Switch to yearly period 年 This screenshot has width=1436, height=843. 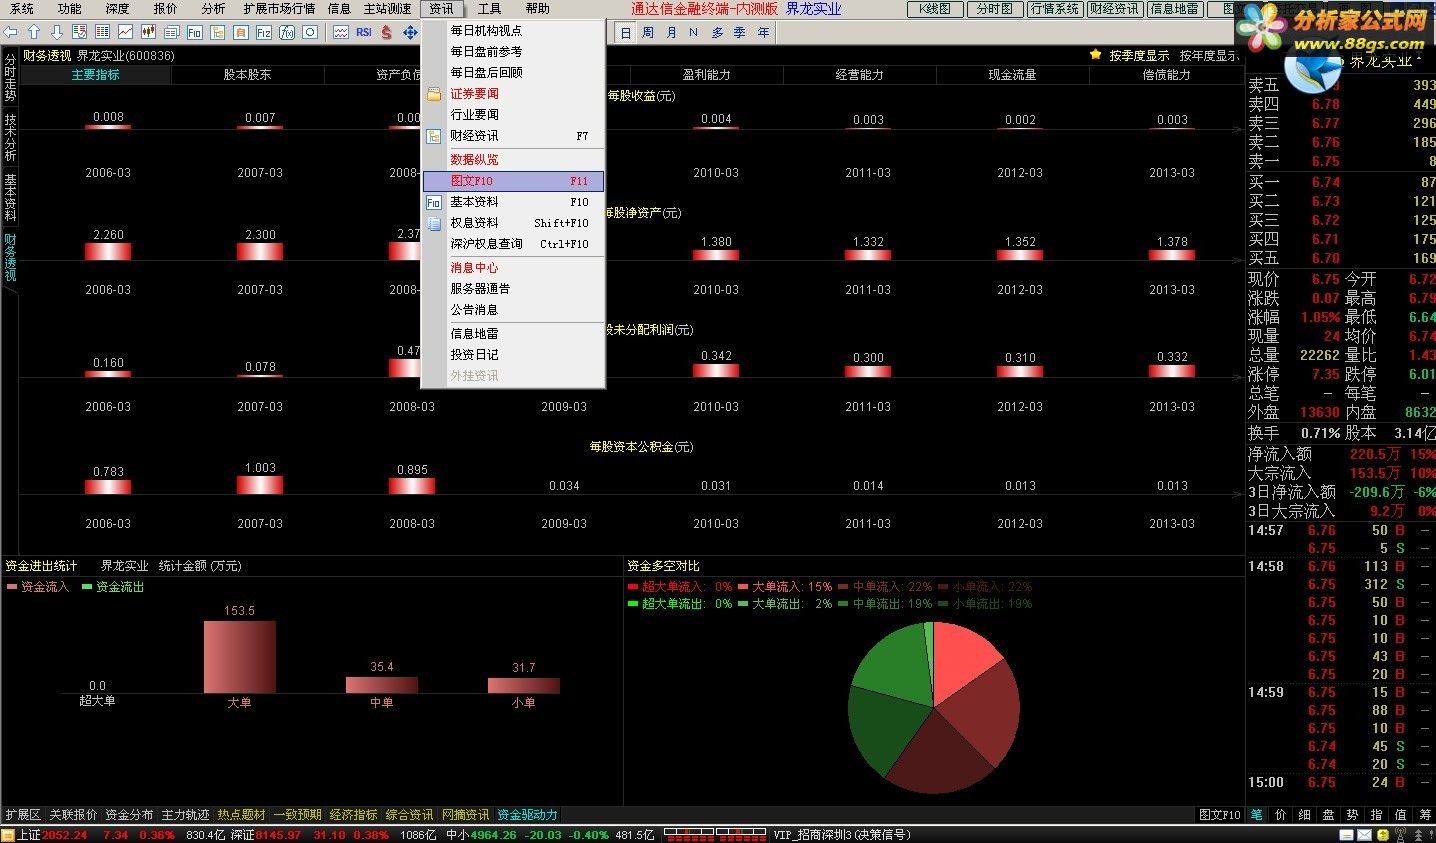pyautogui.click(x=763, y=33)
